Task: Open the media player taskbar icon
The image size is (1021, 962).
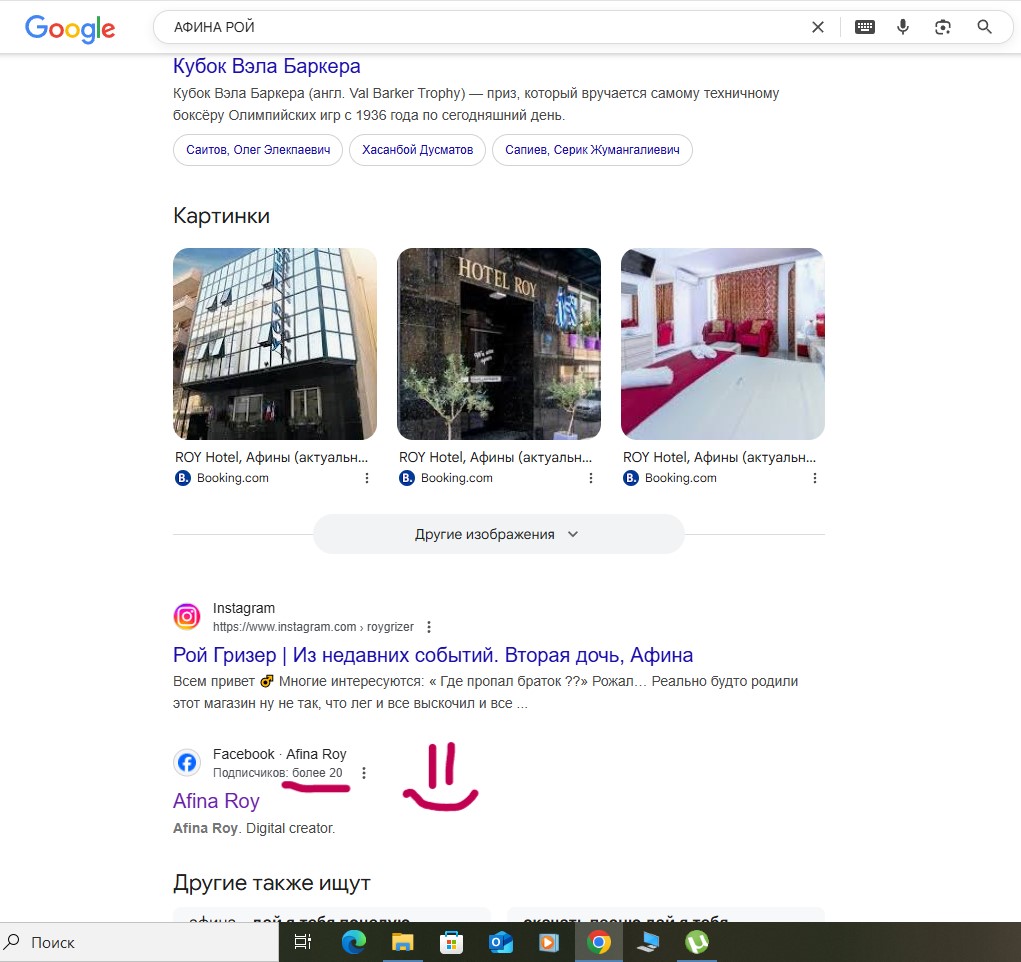Action: point(549,942)
